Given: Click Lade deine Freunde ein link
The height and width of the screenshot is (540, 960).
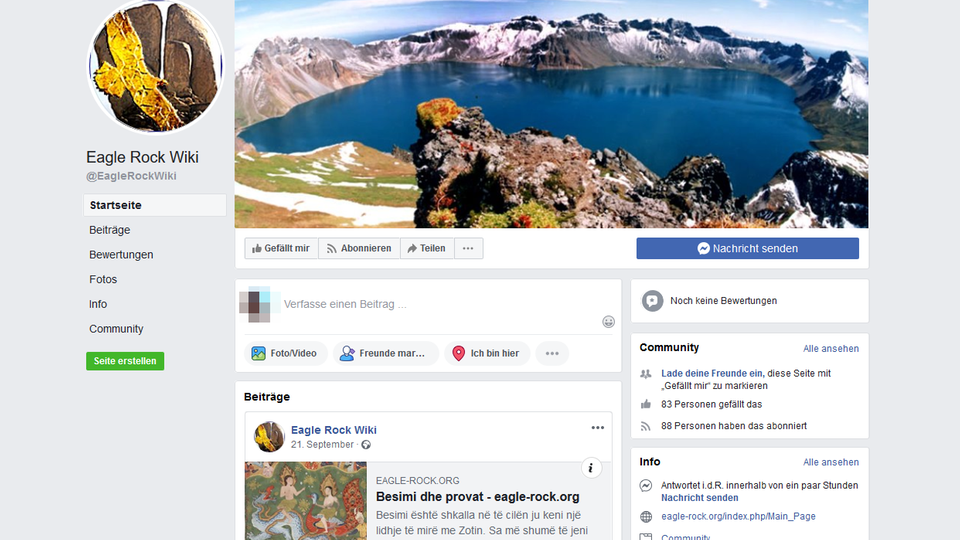Looking at the screenshot, I should point(712,373).
